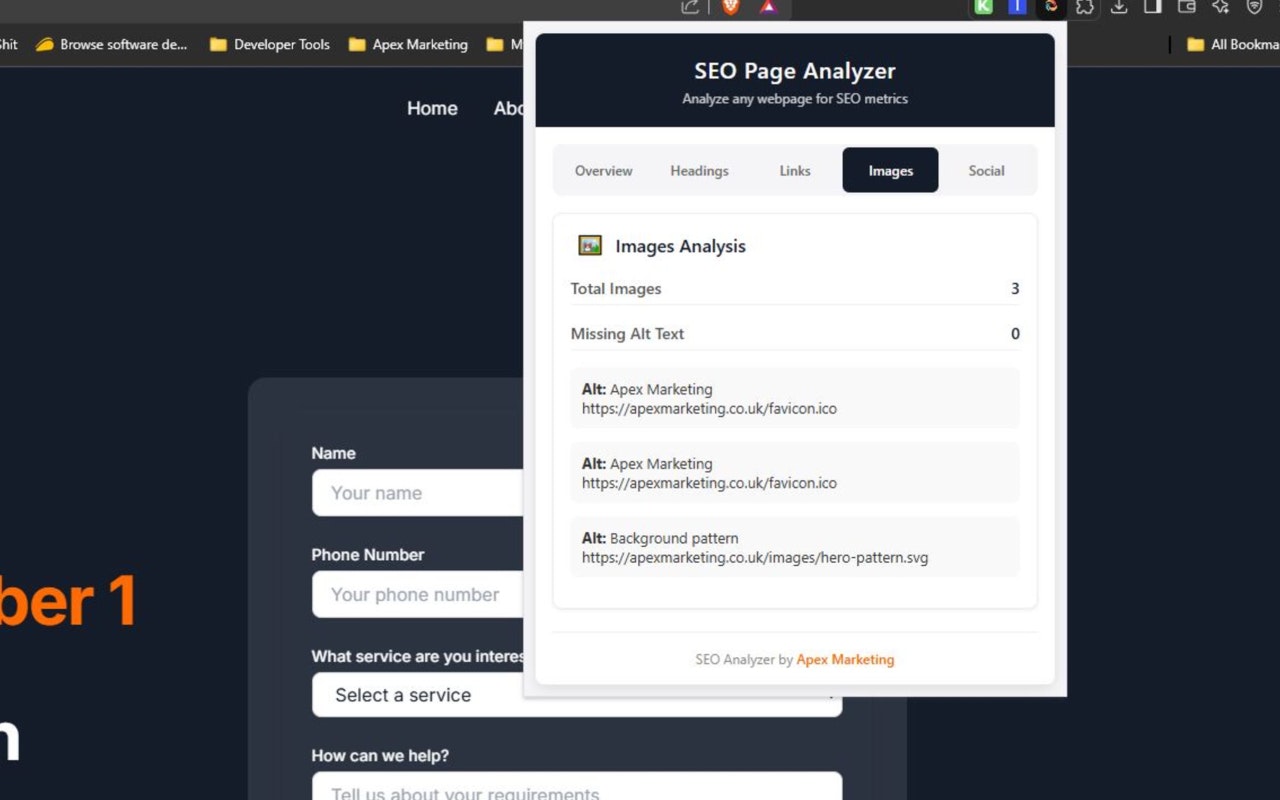
Task: Open the Apex Marketing bookmark folder
Action: 408,44
